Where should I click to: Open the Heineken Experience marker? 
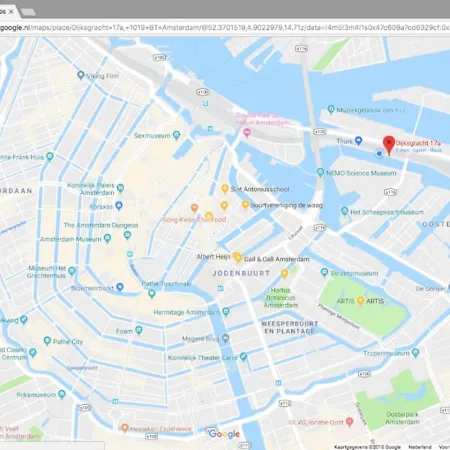(x=125, y=428)
